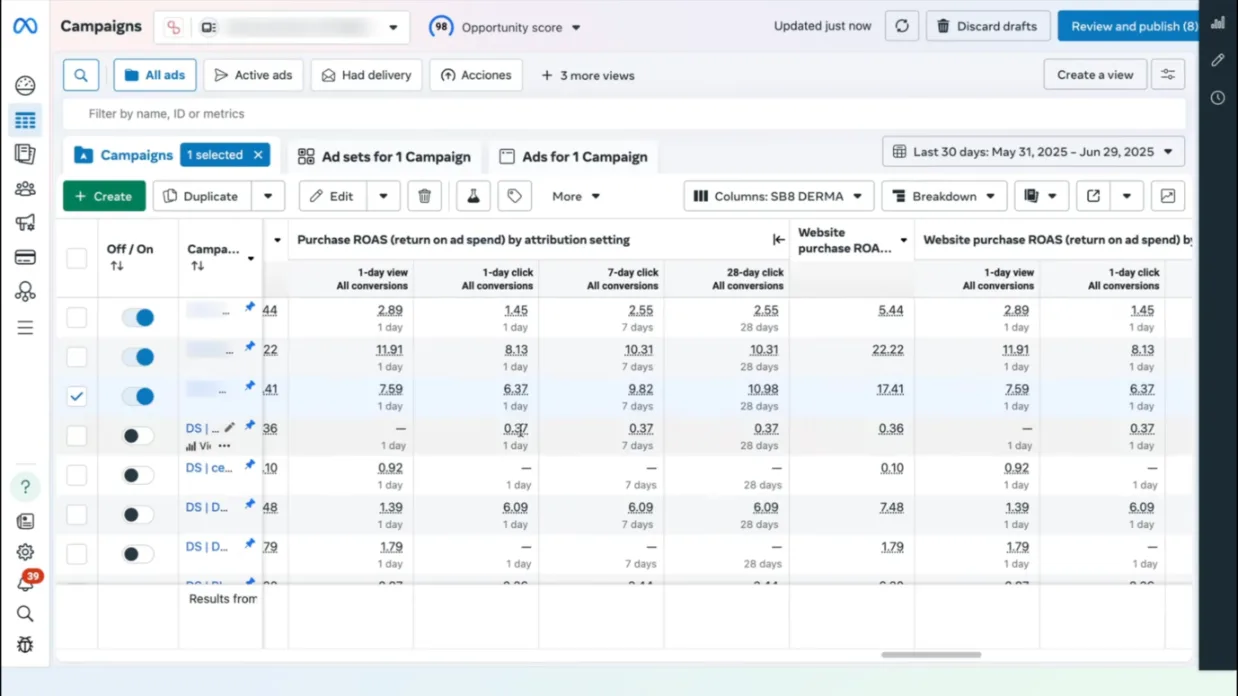
Task: Open the Website purchase ROAS column menu
Action: coord(903,240)
